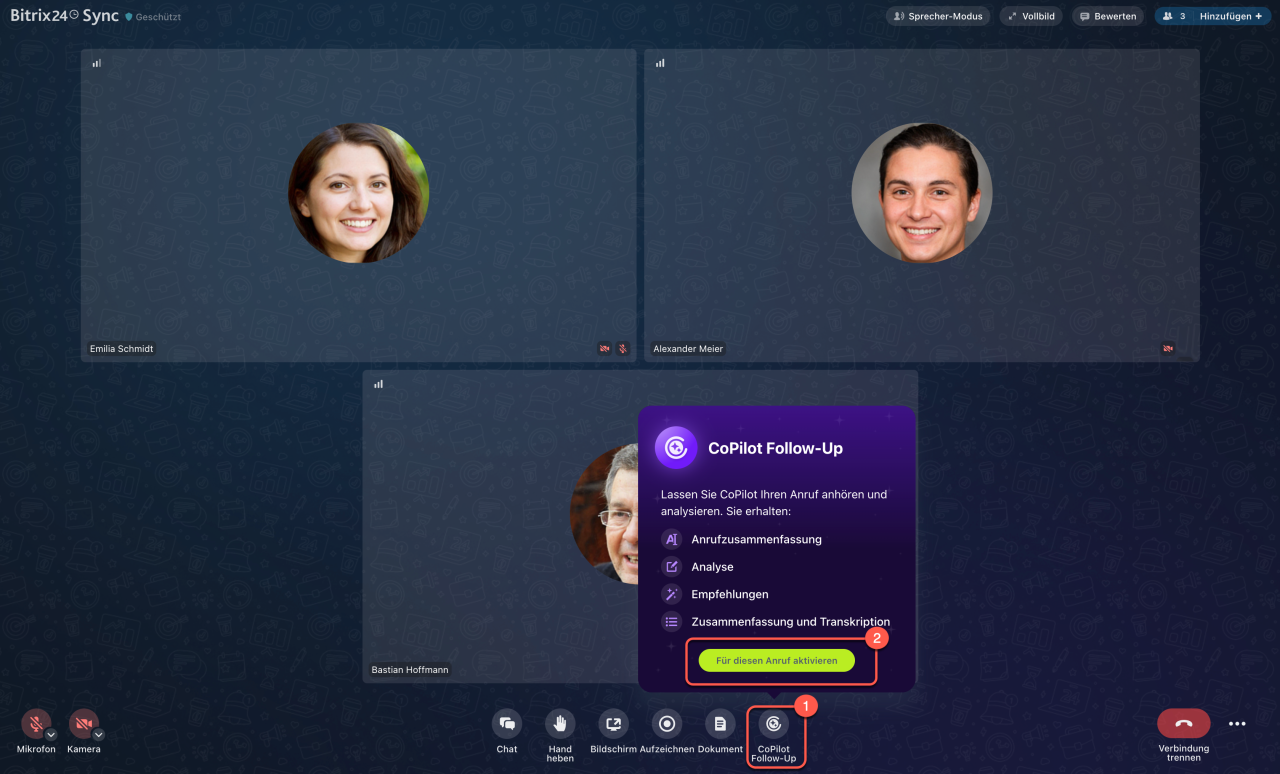The width and height of the screenshot is (1280, 774).
Task: Click Bastian Hoffmann's avatar
Action: click(x=604, y=514)
